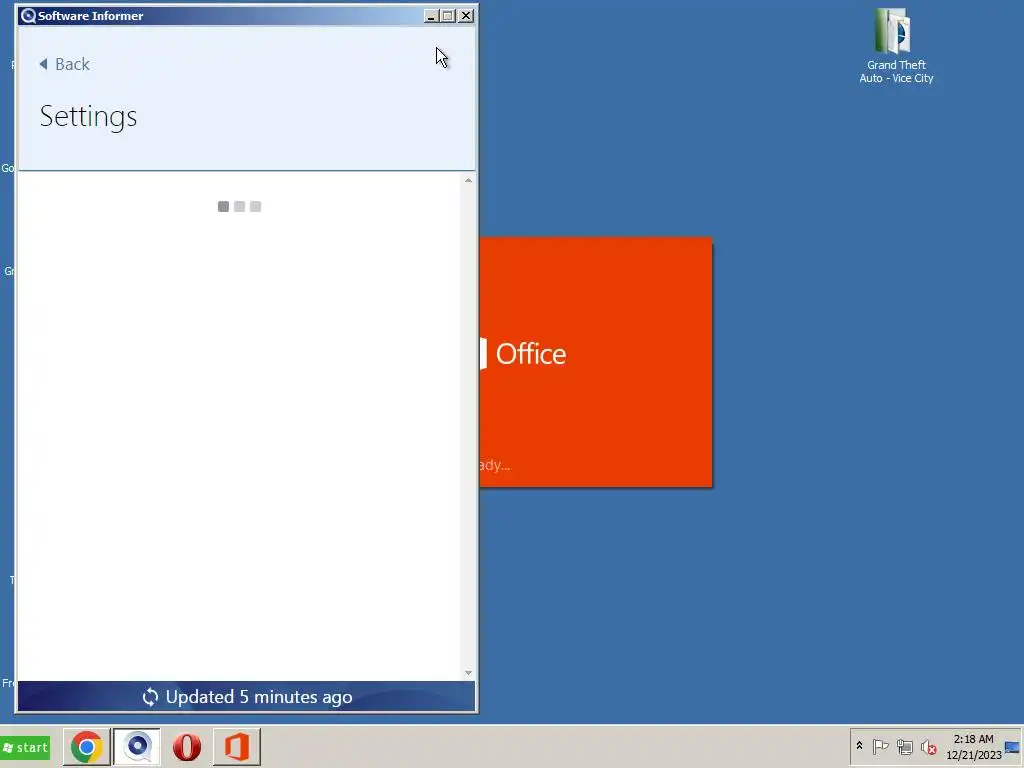Minimize the Software Informer window
The image size is (1024, 768).
430,16
